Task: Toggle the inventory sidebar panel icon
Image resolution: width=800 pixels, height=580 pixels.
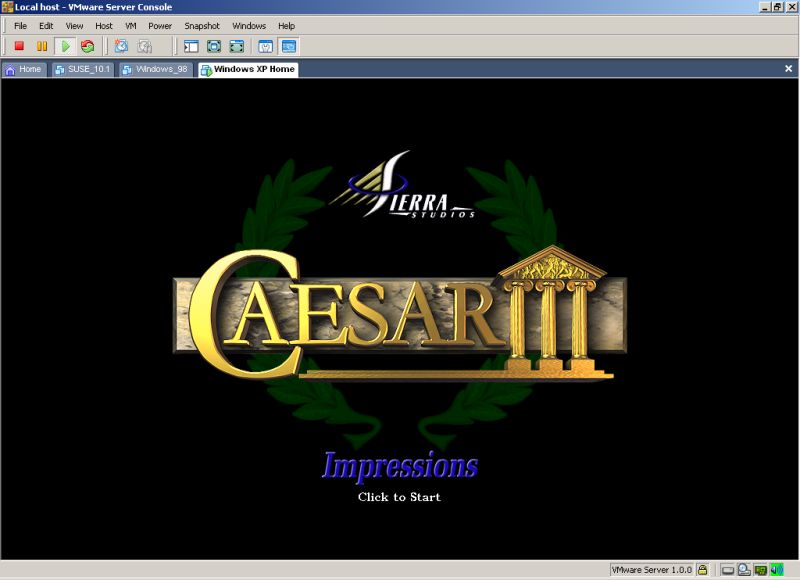Action: [x=191, y=46]
